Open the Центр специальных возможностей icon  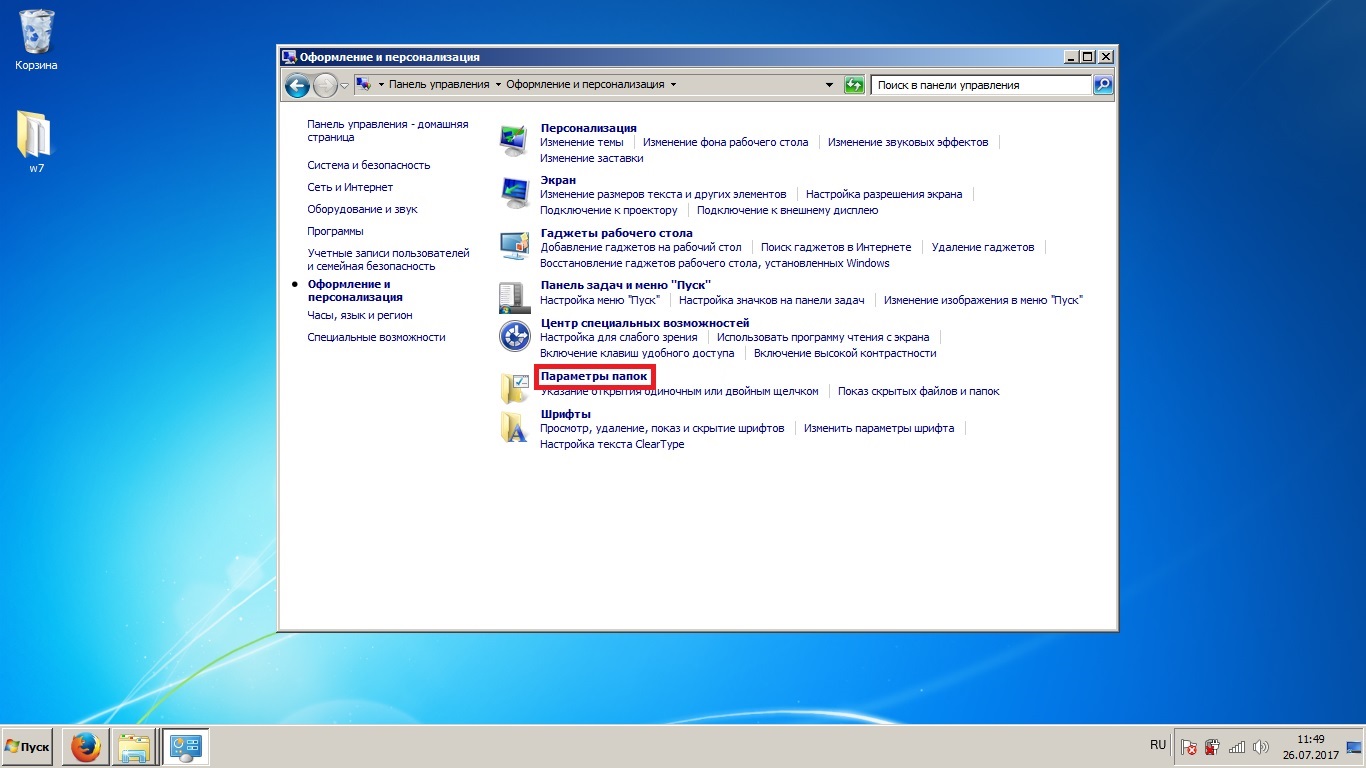tap(514, 337)
